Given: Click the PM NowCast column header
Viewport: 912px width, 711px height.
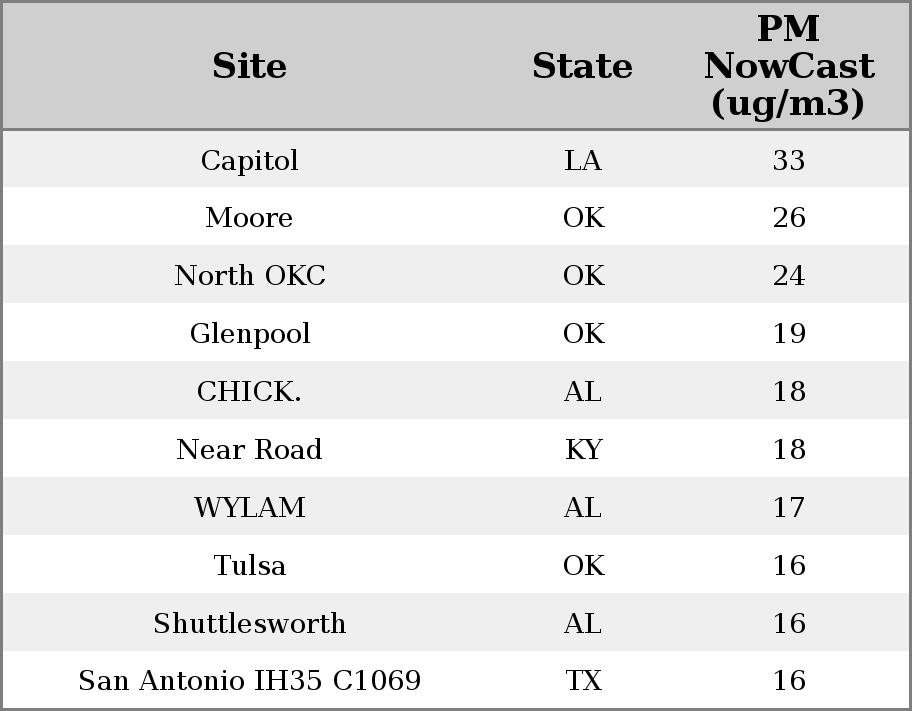Looking at the screenshot, I should pos(788,66).
